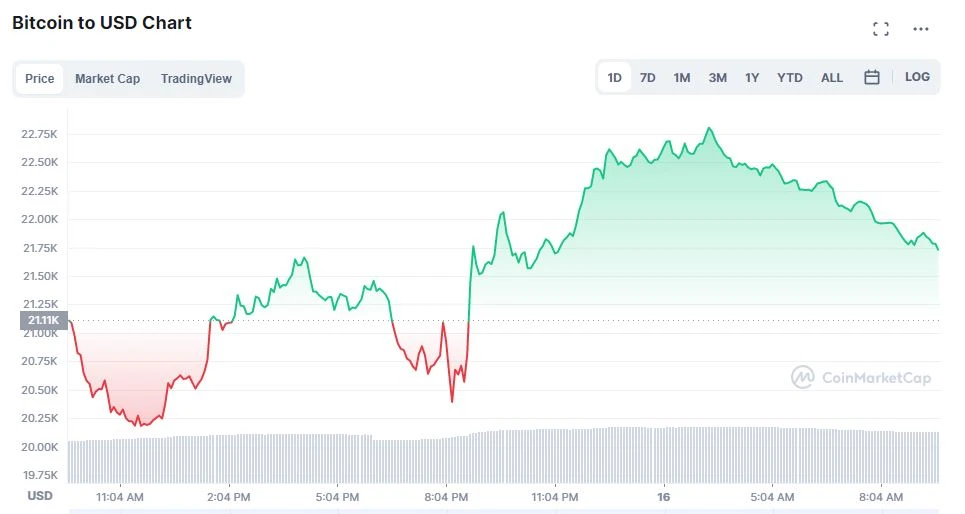Switch to the Price tab
This screenshot has width=965, height=514.
coord(40,79)
